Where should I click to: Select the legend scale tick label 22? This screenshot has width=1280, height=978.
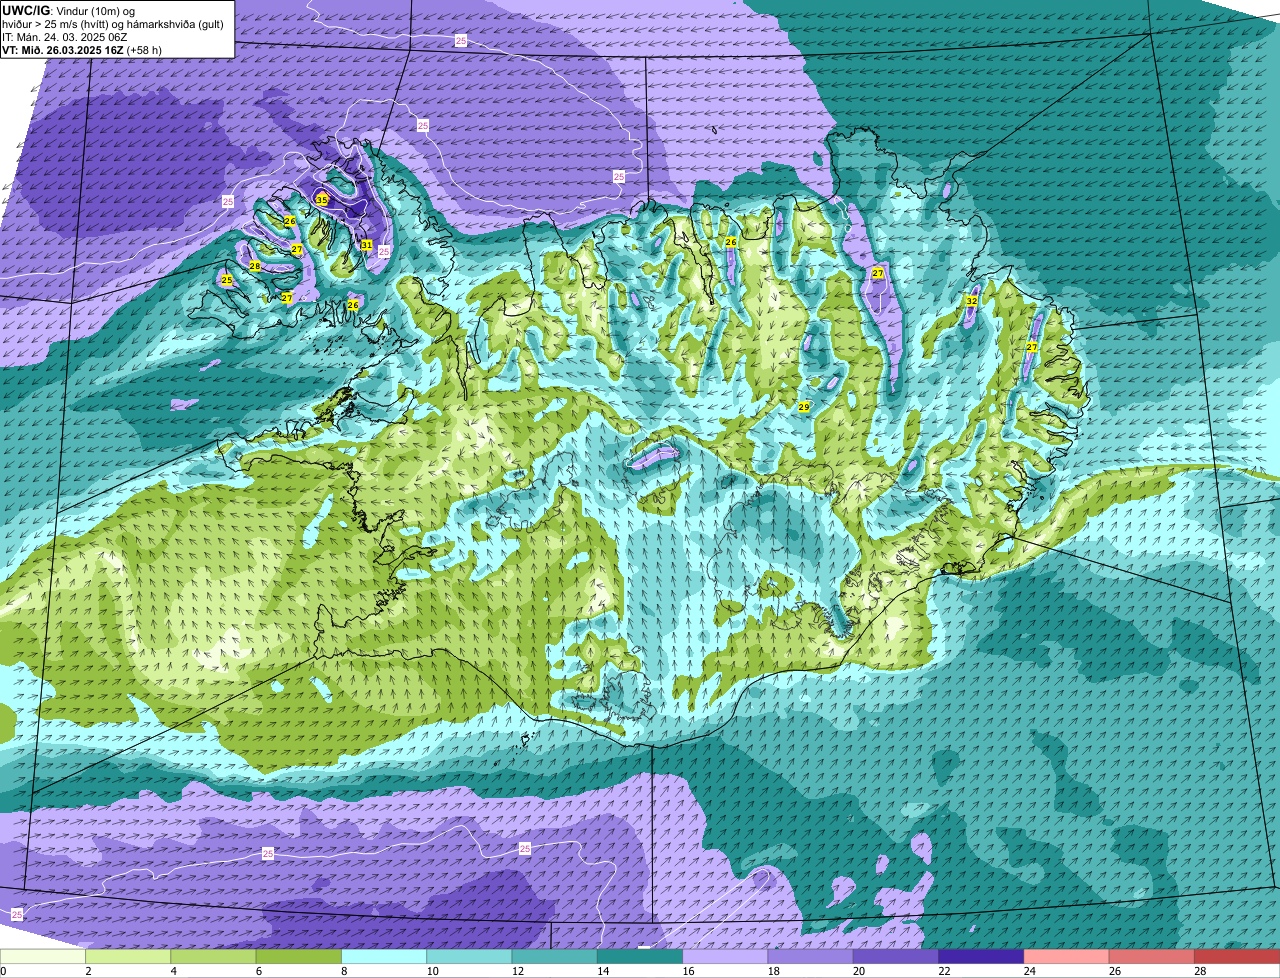(943, 971)
